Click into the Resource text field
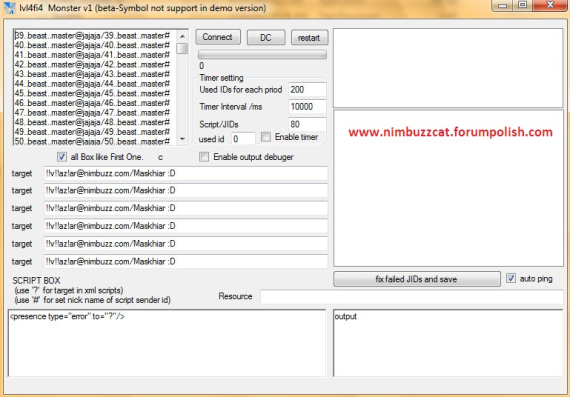The height and width of the screenshot is (397, 570). [412, 297]
